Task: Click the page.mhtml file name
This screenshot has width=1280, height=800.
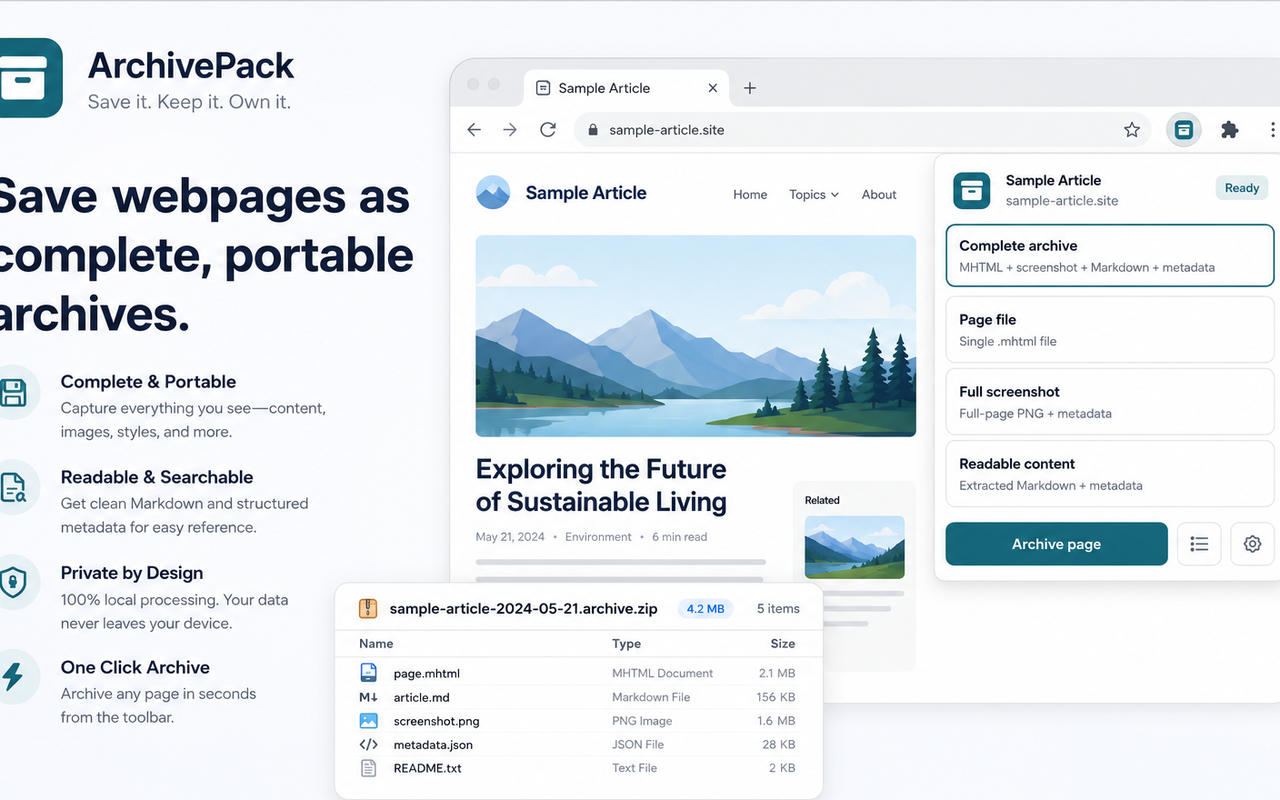Action: click(427, 673)
